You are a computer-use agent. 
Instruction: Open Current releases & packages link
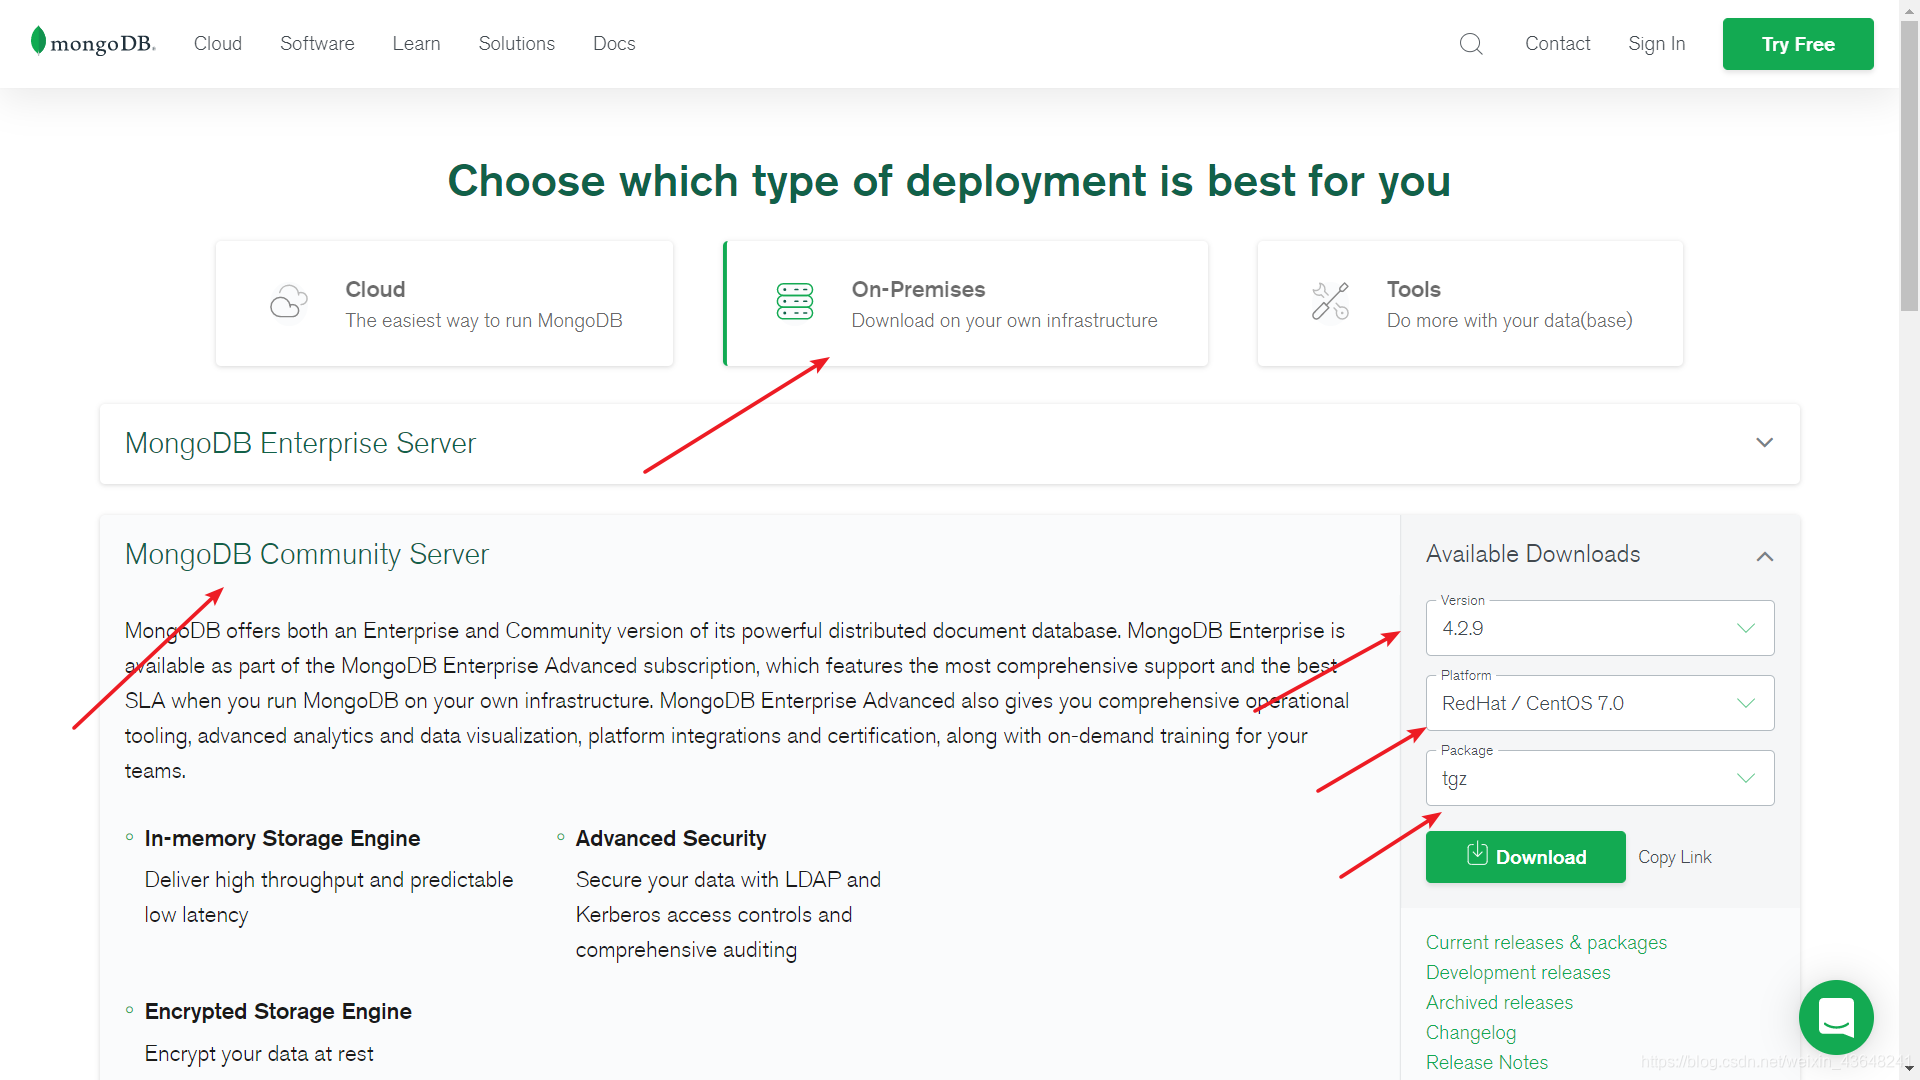click(1546, 942)
